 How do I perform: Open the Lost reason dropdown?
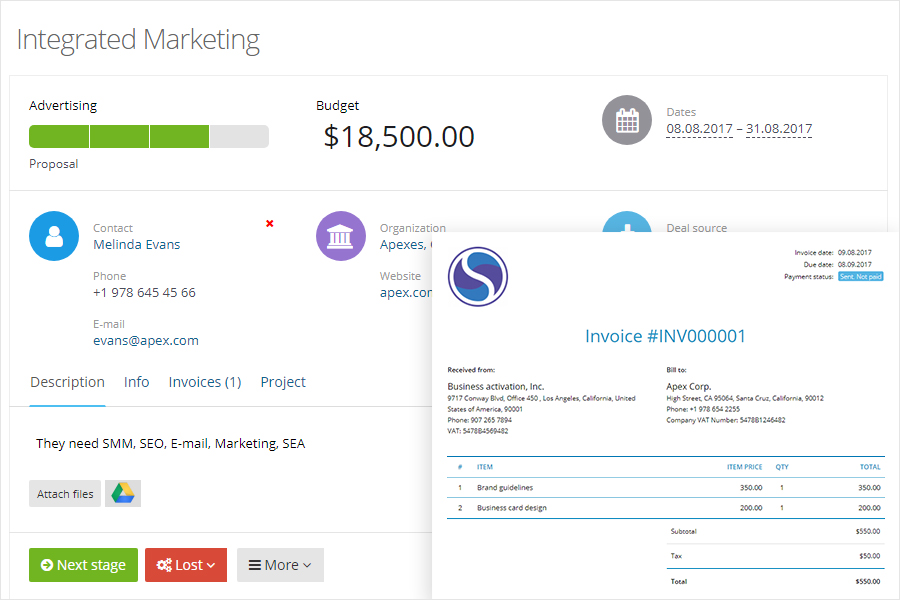[186, 565]
